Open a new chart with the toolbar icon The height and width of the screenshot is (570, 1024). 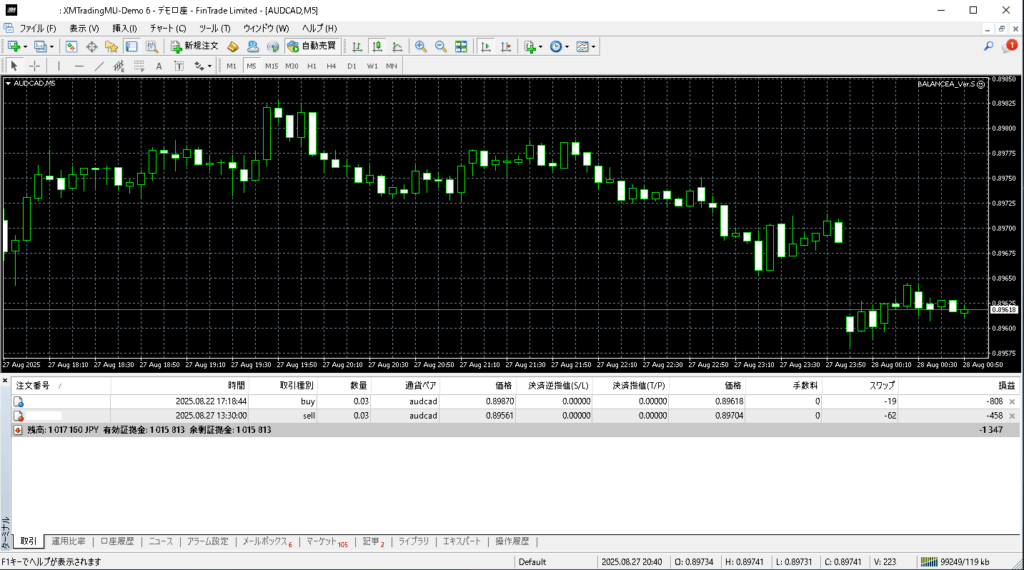(x=13, y=46)
